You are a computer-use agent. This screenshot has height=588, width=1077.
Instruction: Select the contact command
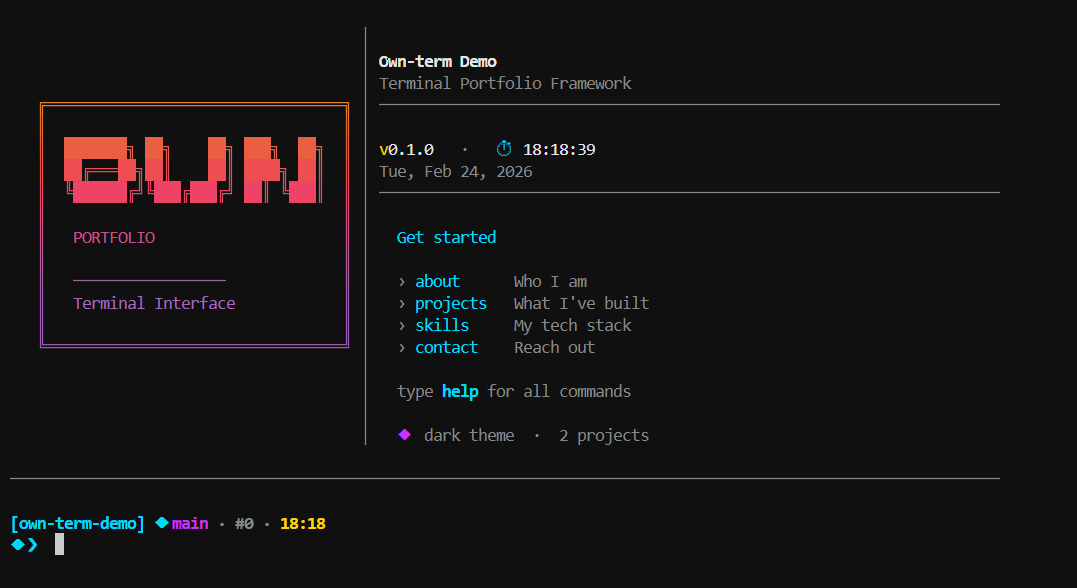pos(446,347)
